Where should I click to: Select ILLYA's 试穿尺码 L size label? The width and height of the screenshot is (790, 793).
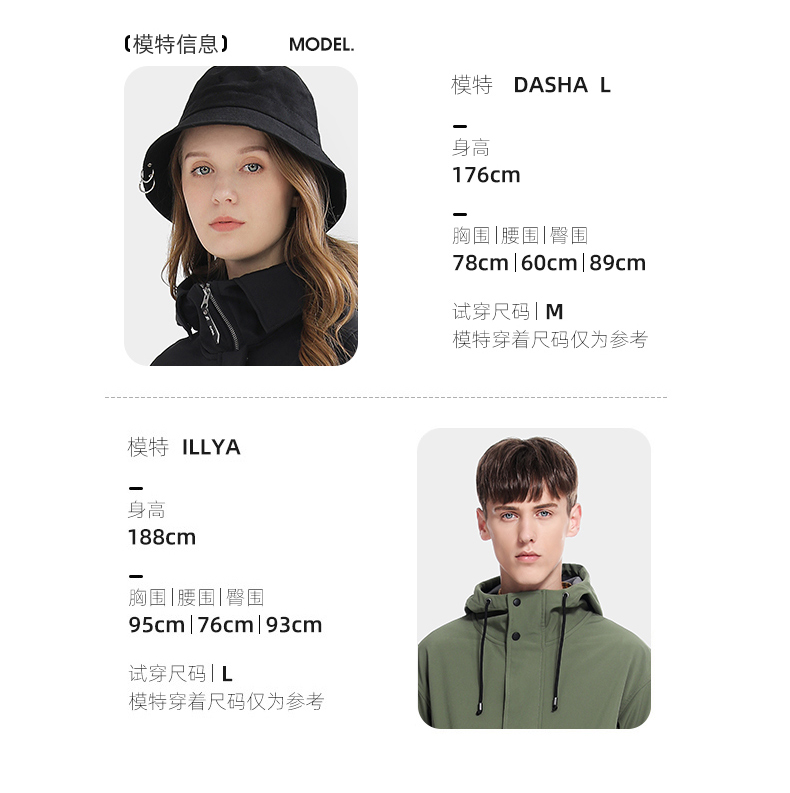pos(181,674)
